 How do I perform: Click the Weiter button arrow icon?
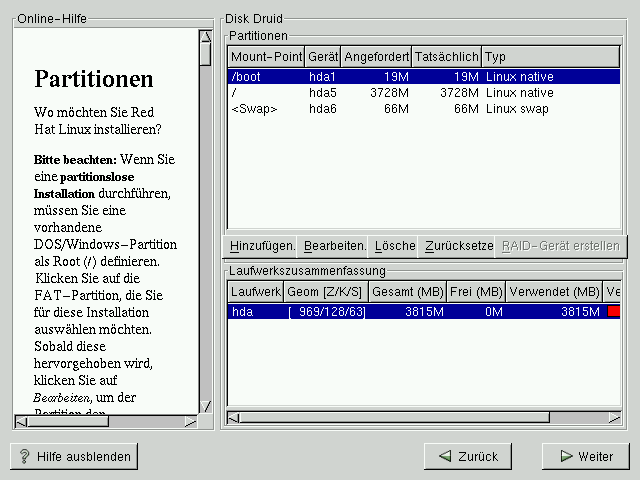click(x=566, y=456)
